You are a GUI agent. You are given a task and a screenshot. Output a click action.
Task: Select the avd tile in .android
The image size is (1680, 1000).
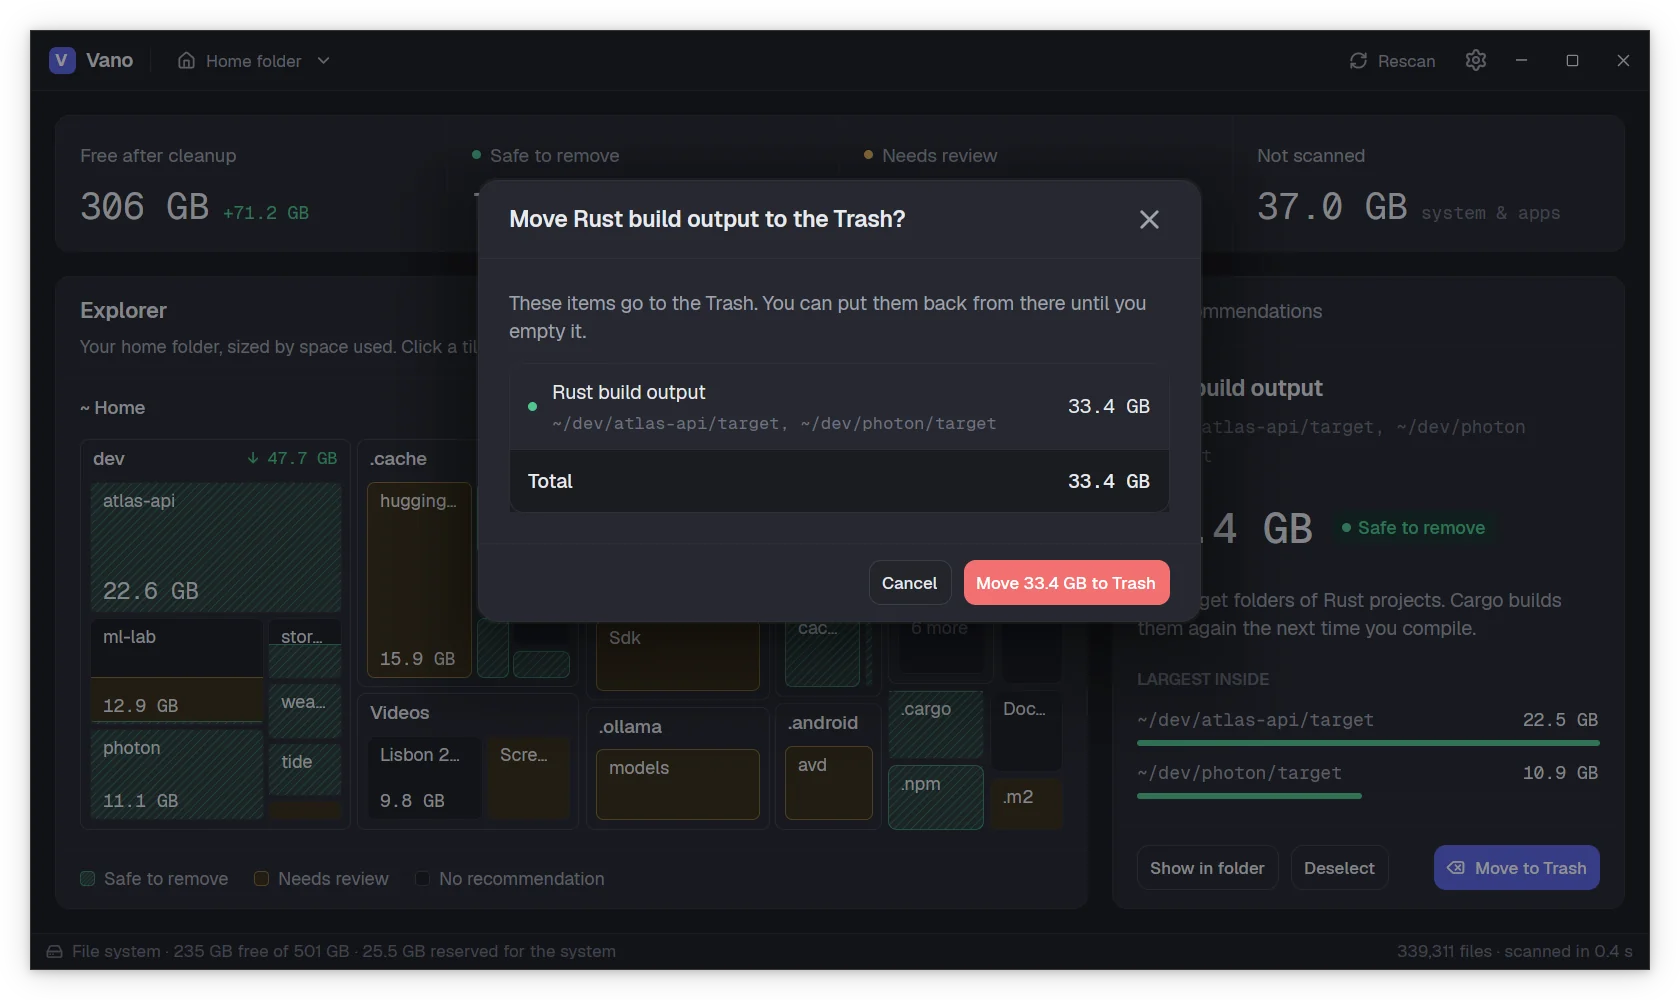829,783
